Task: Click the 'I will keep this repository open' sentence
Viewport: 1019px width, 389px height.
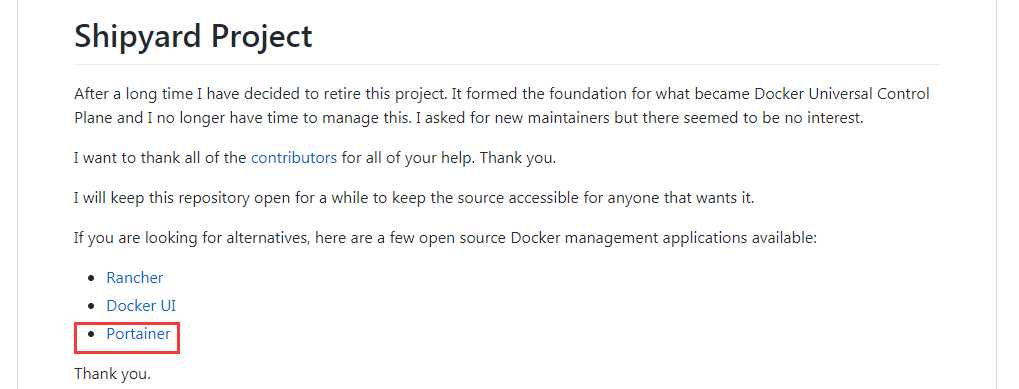Action: [x=414, y=198]
